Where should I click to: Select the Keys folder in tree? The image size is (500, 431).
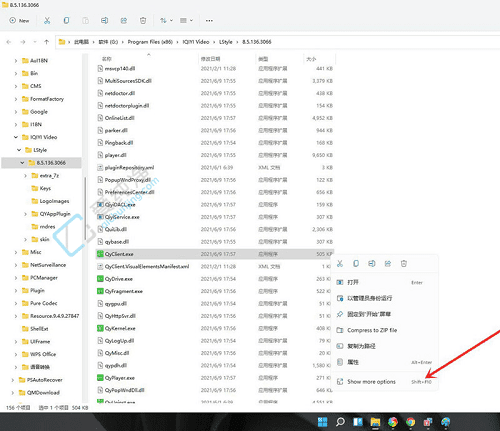click(x=41, y=188)
